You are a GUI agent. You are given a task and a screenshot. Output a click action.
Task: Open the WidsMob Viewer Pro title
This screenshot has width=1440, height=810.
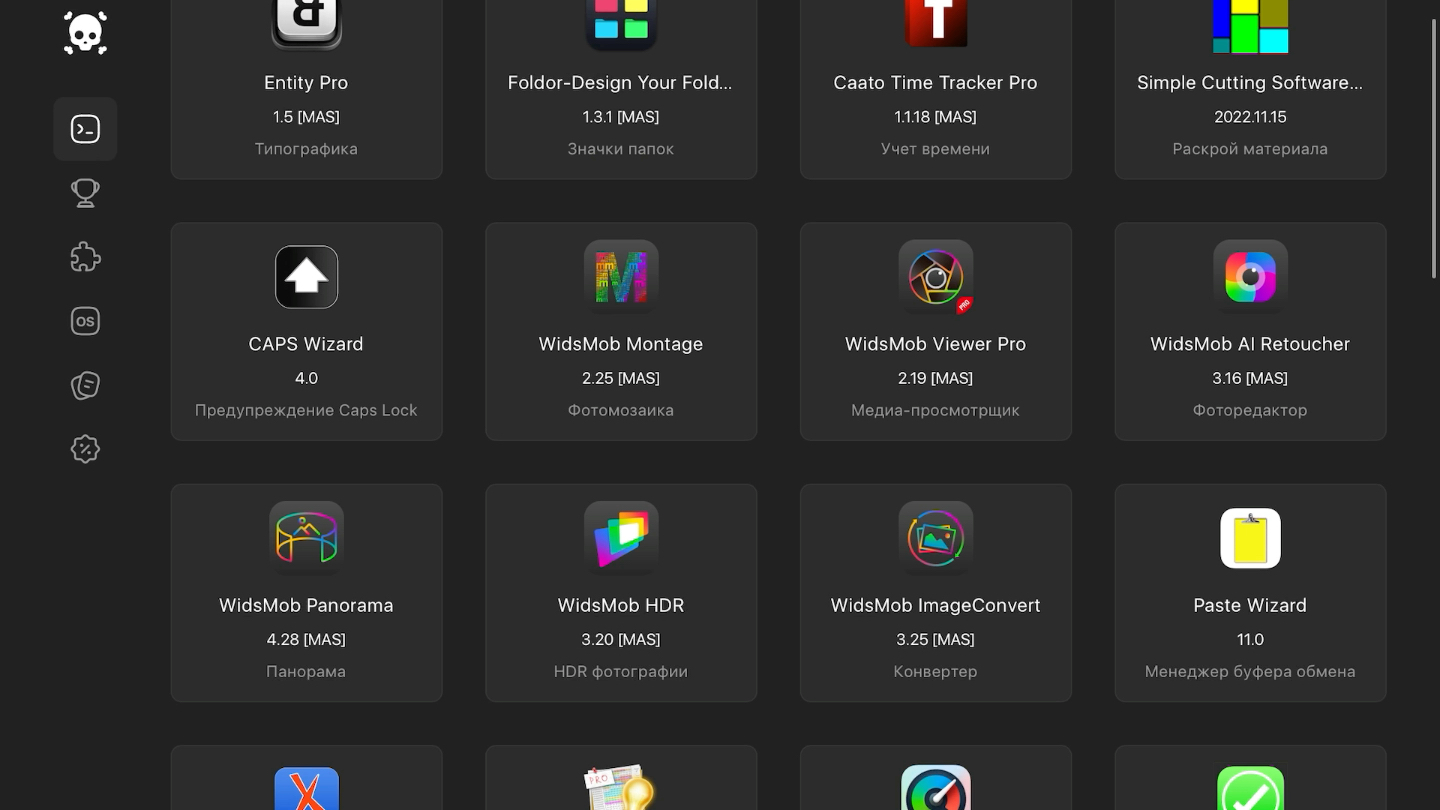936,344
